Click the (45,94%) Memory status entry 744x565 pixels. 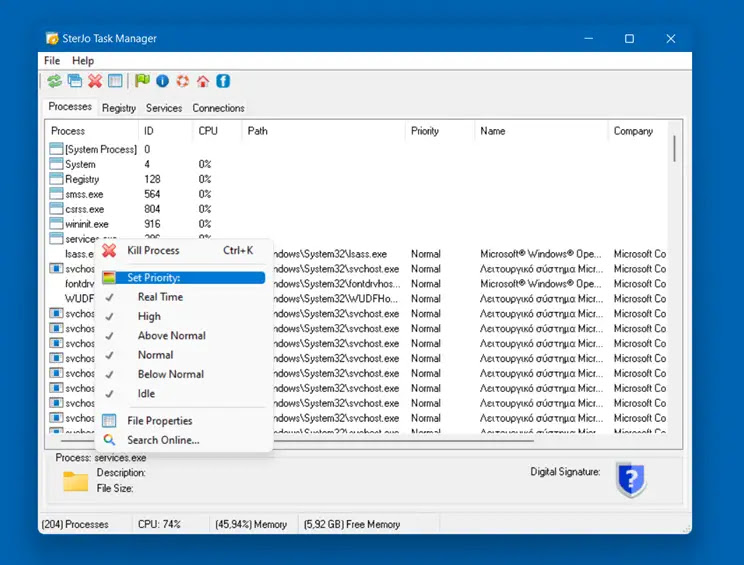251,524
